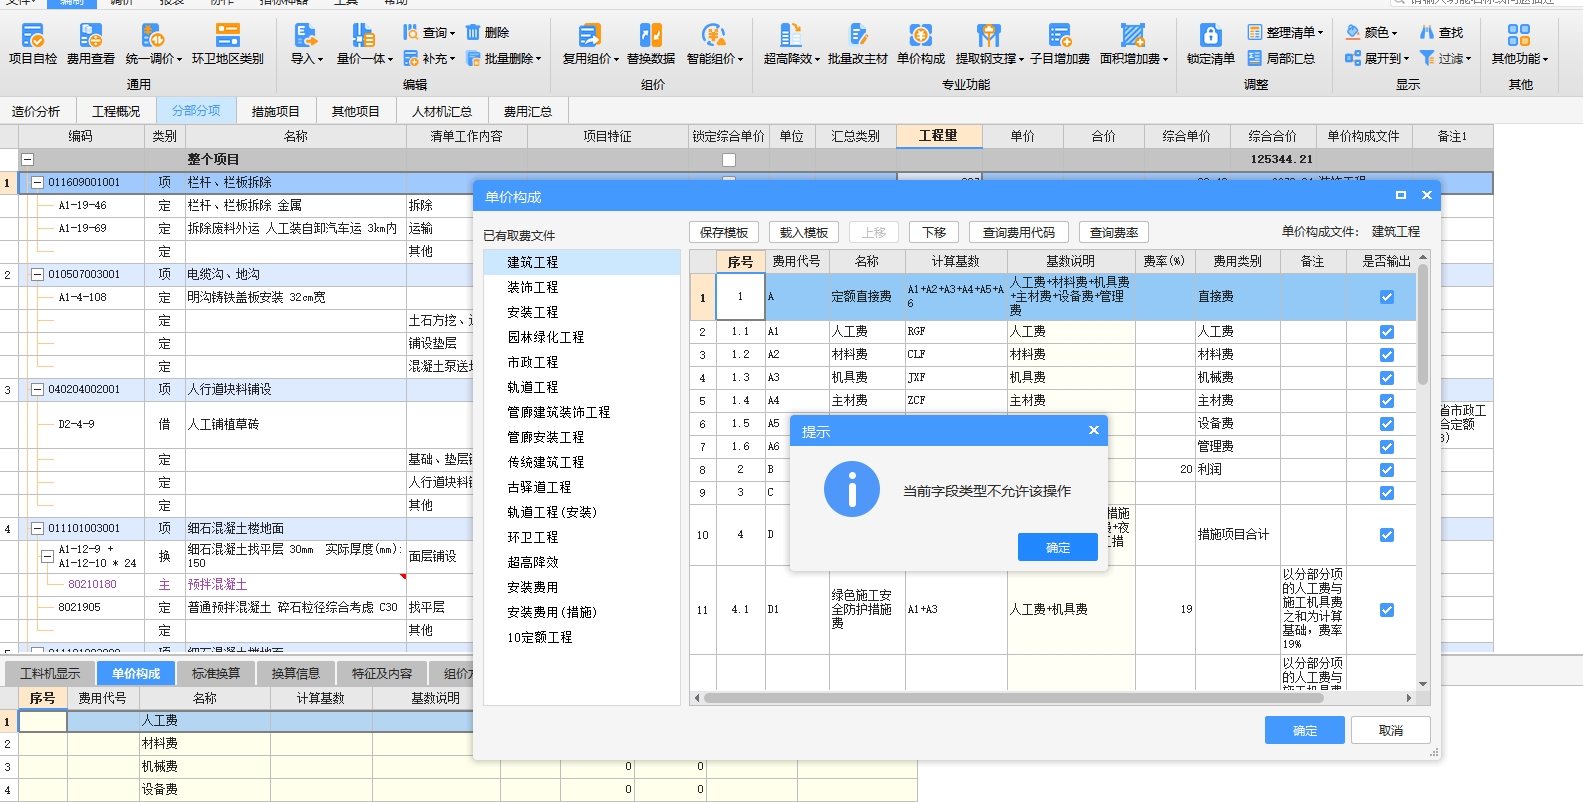Collapse item 011101003001 tree node
The width and height of the screenshot is (1583, 802).
38,528
